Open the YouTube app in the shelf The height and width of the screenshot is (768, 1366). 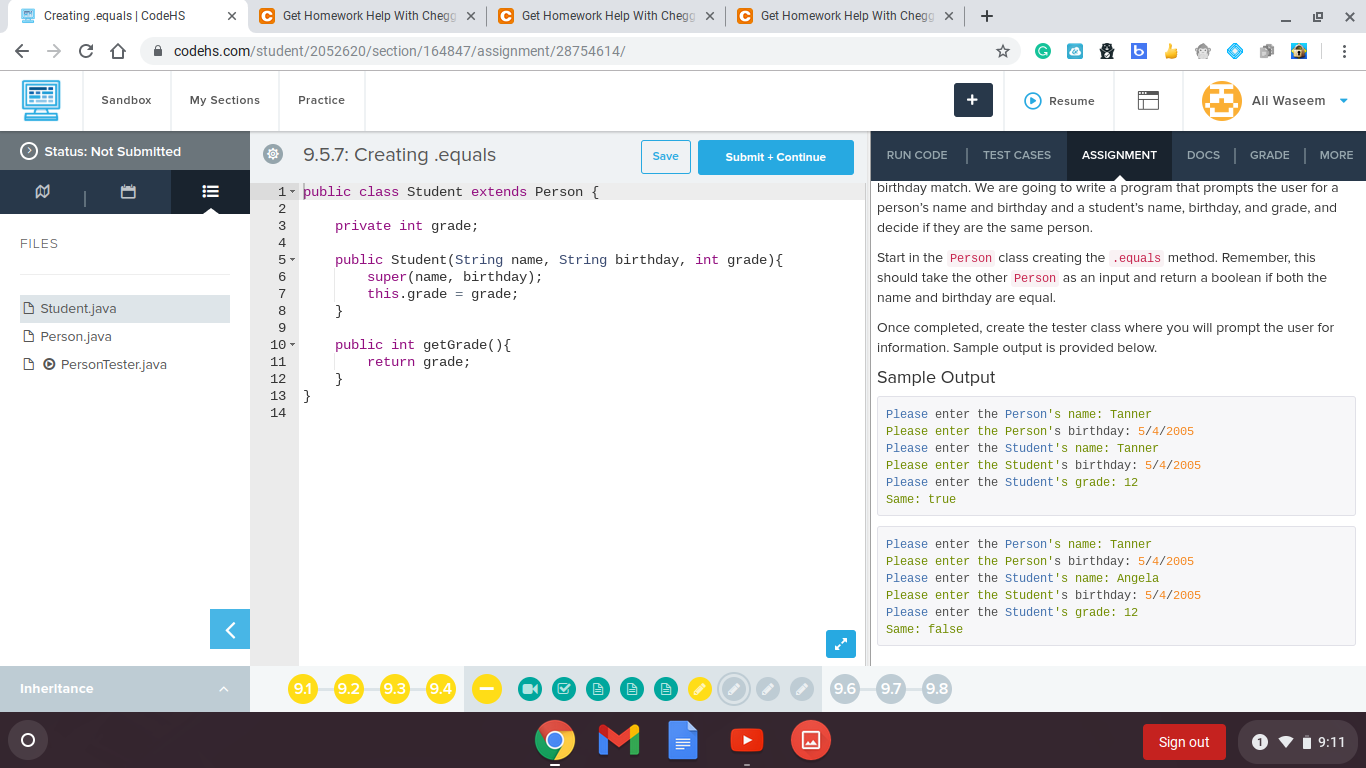(x=746, y=740)
